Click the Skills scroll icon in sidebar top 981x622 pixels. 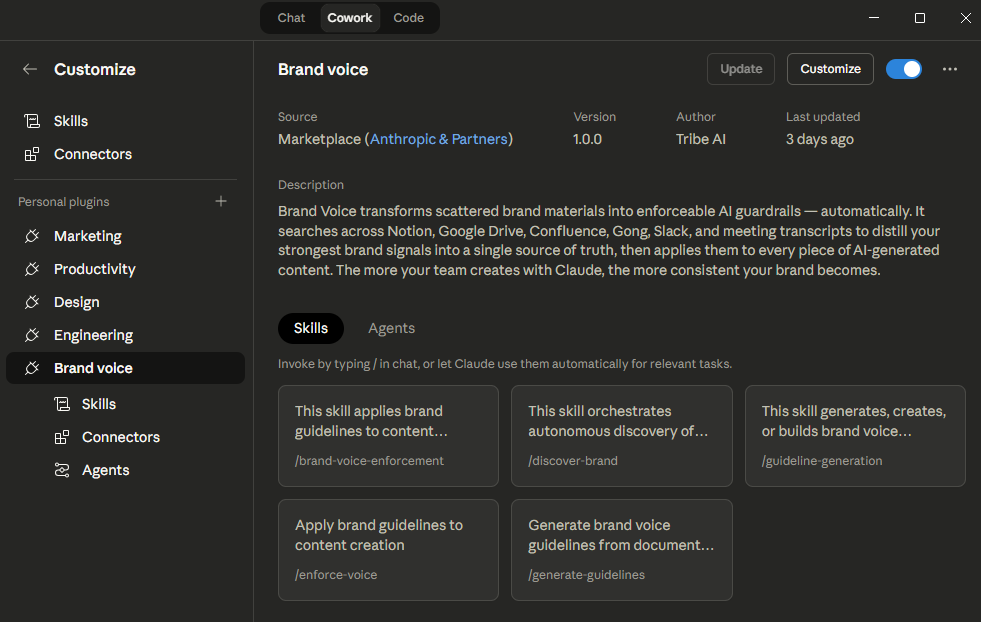click(32, 121)
